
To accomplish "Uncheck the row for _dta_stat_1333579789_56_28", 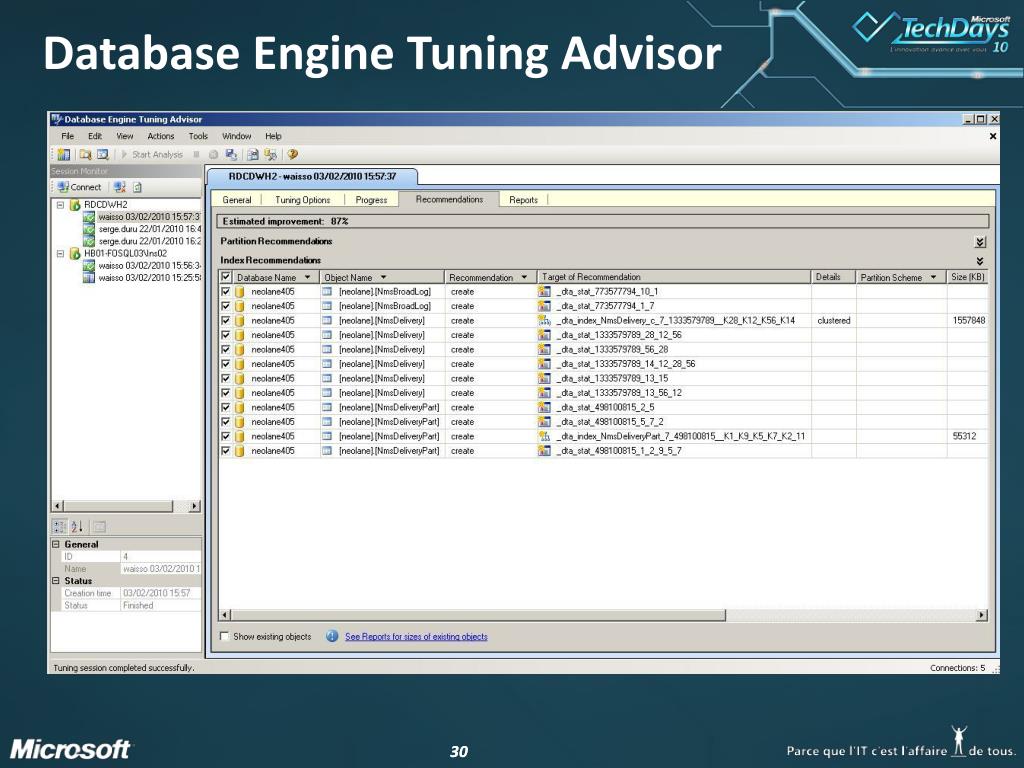I will tap(226, 349).
